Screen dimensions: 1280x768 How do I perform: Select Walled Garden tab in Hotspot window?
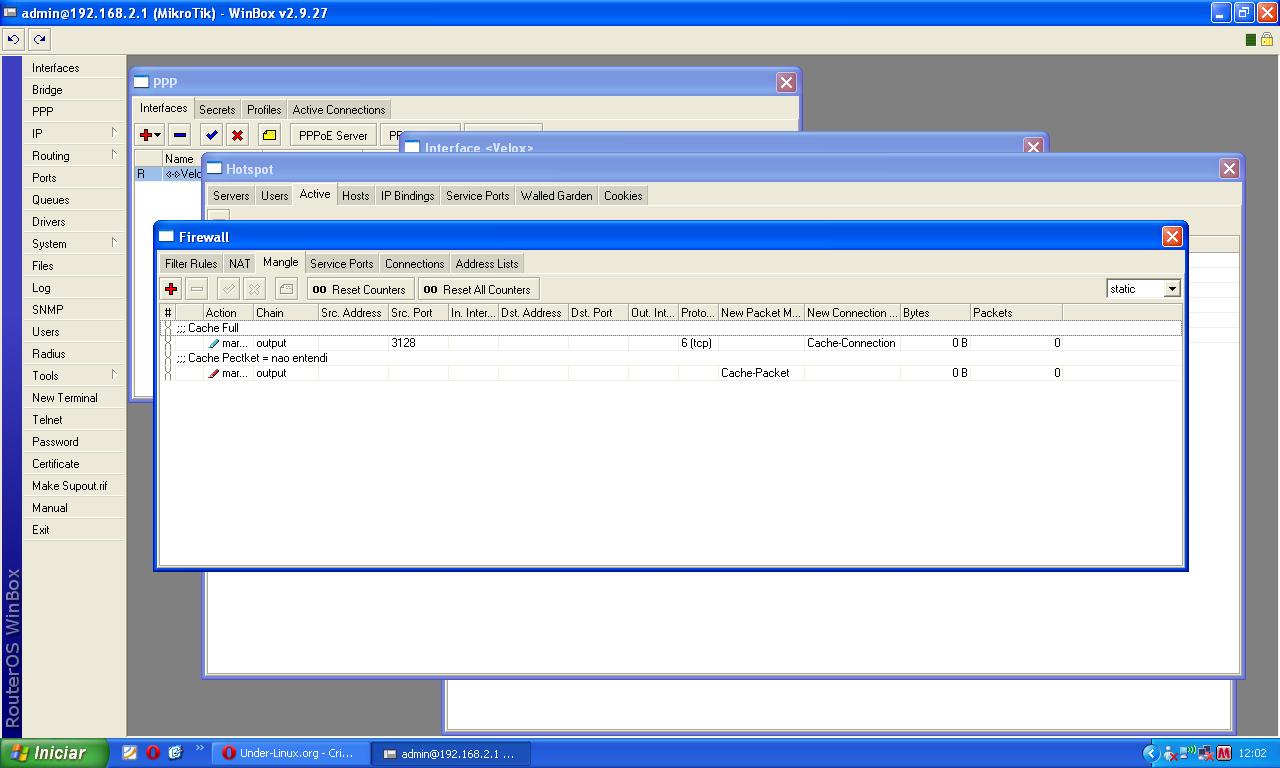point(556,196)
